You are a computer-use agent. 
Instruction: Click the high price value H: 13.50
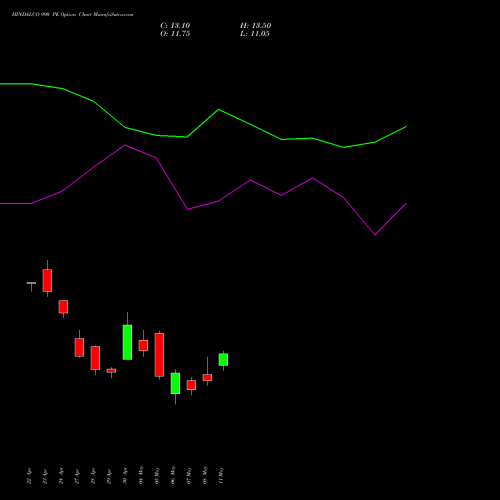pos(255,26)
